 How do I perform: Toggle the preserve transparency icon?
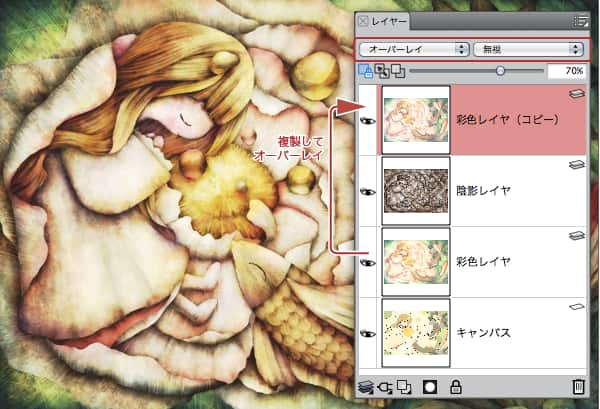tap(365, 71)
